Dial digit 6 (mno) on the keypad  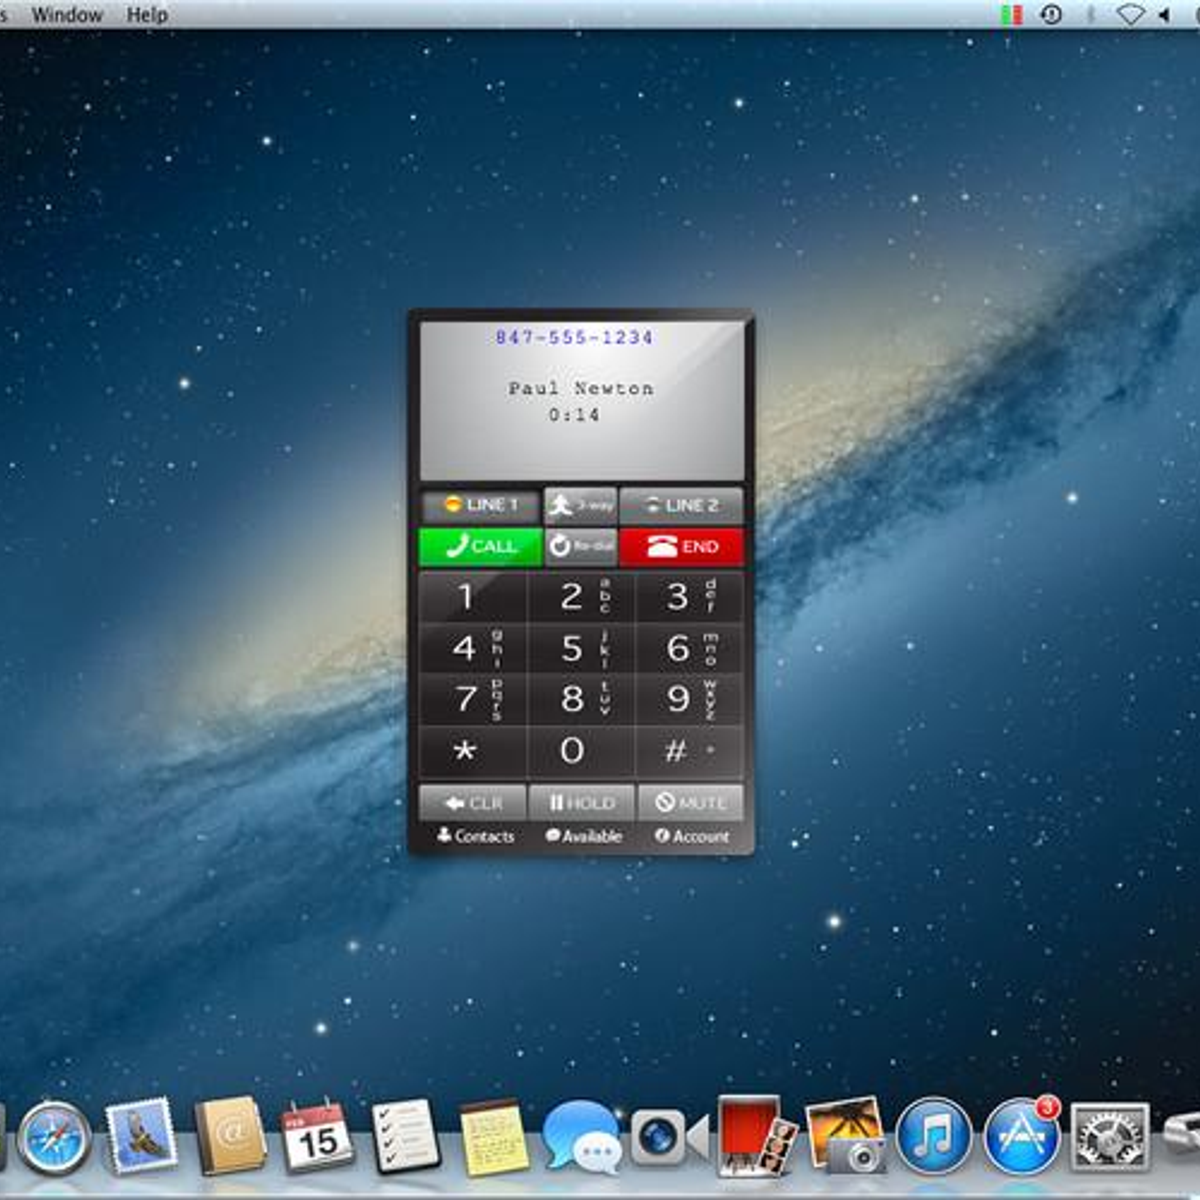coord(690,649)
